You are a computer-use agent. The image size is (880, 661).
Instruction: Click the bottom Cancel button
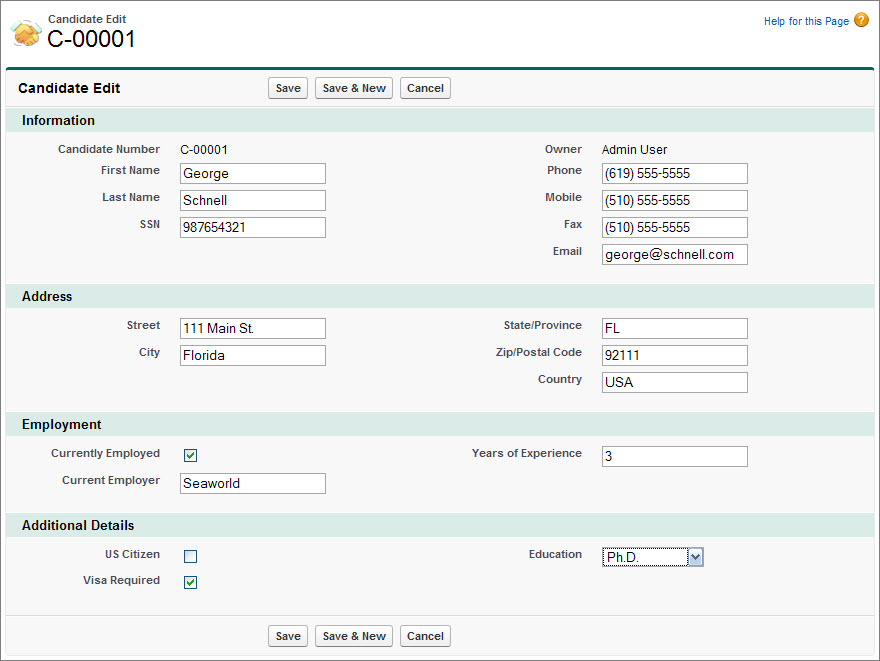[425, 636]
